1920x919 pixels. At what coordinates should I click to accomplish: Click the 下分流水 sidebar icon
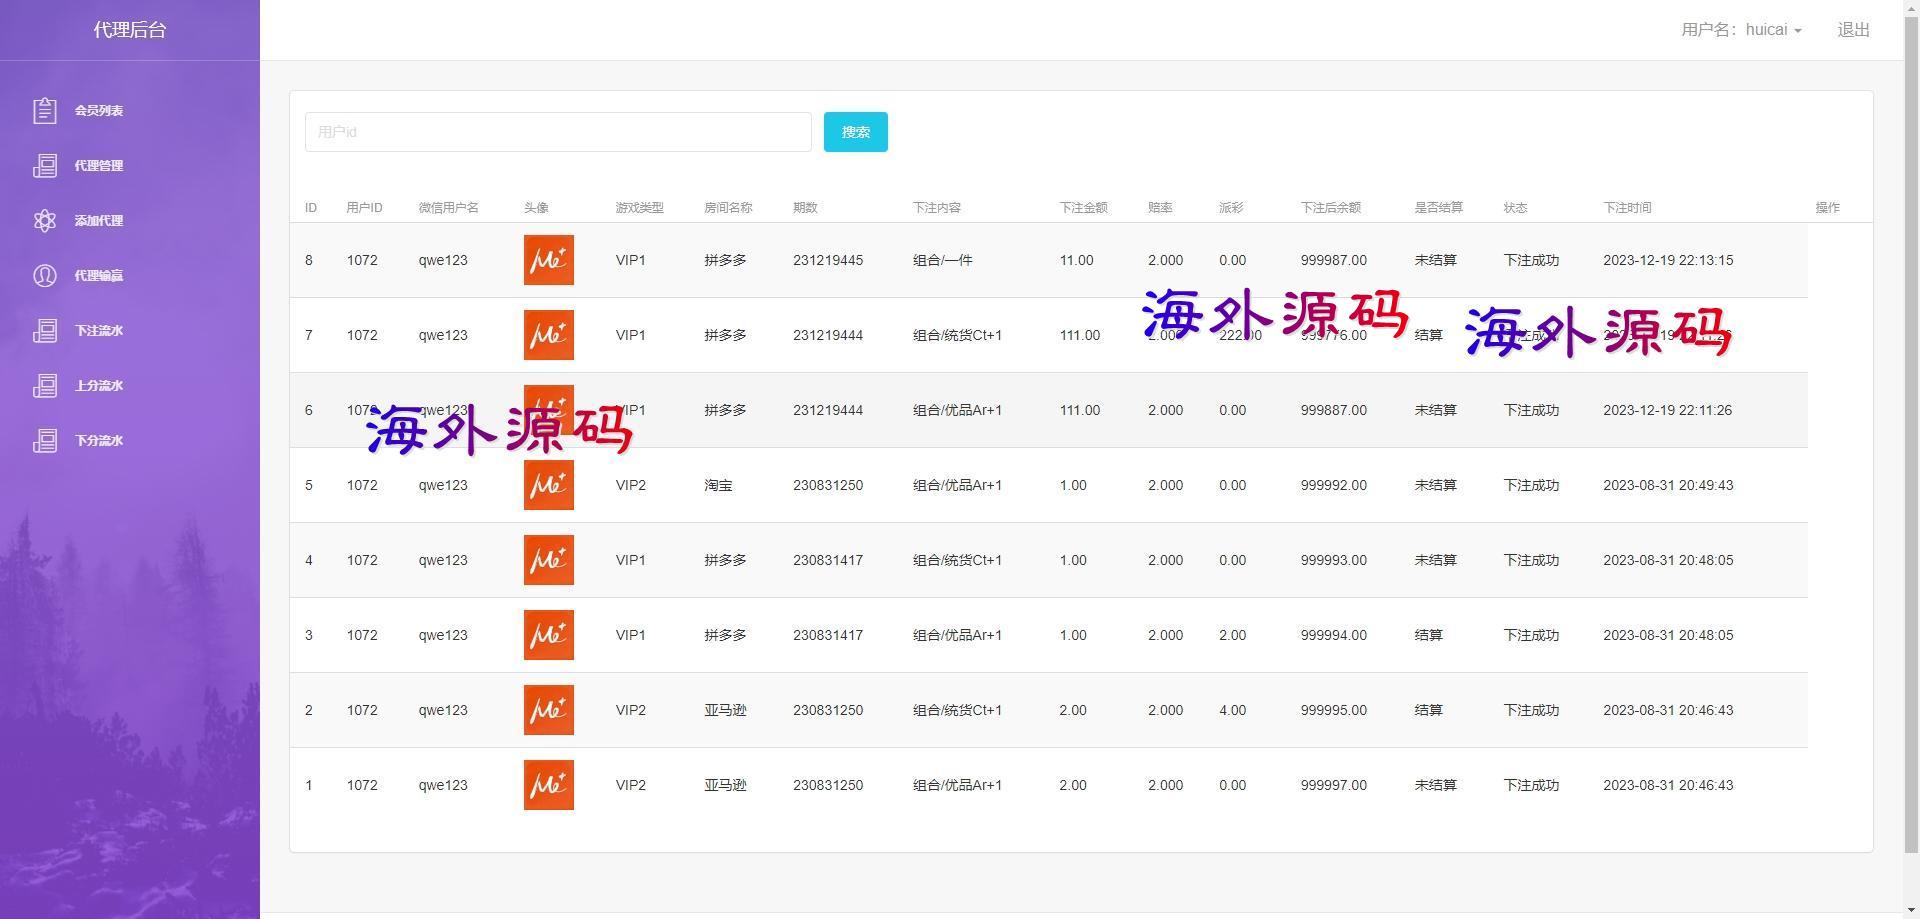coord(45,440)
